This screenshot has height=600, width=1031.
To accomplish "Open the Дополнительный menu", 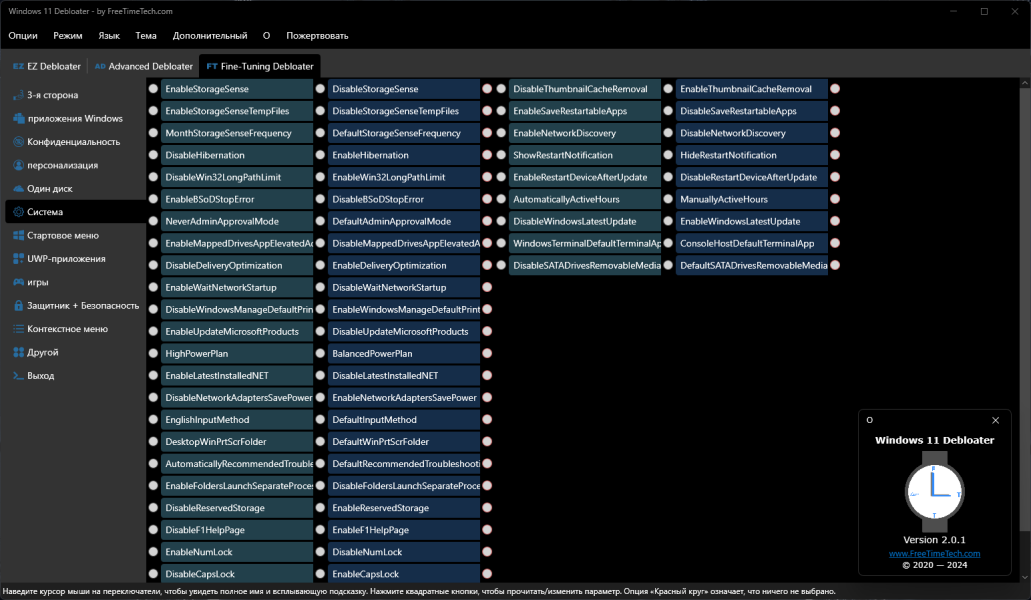I will click(x=210, y=35).
